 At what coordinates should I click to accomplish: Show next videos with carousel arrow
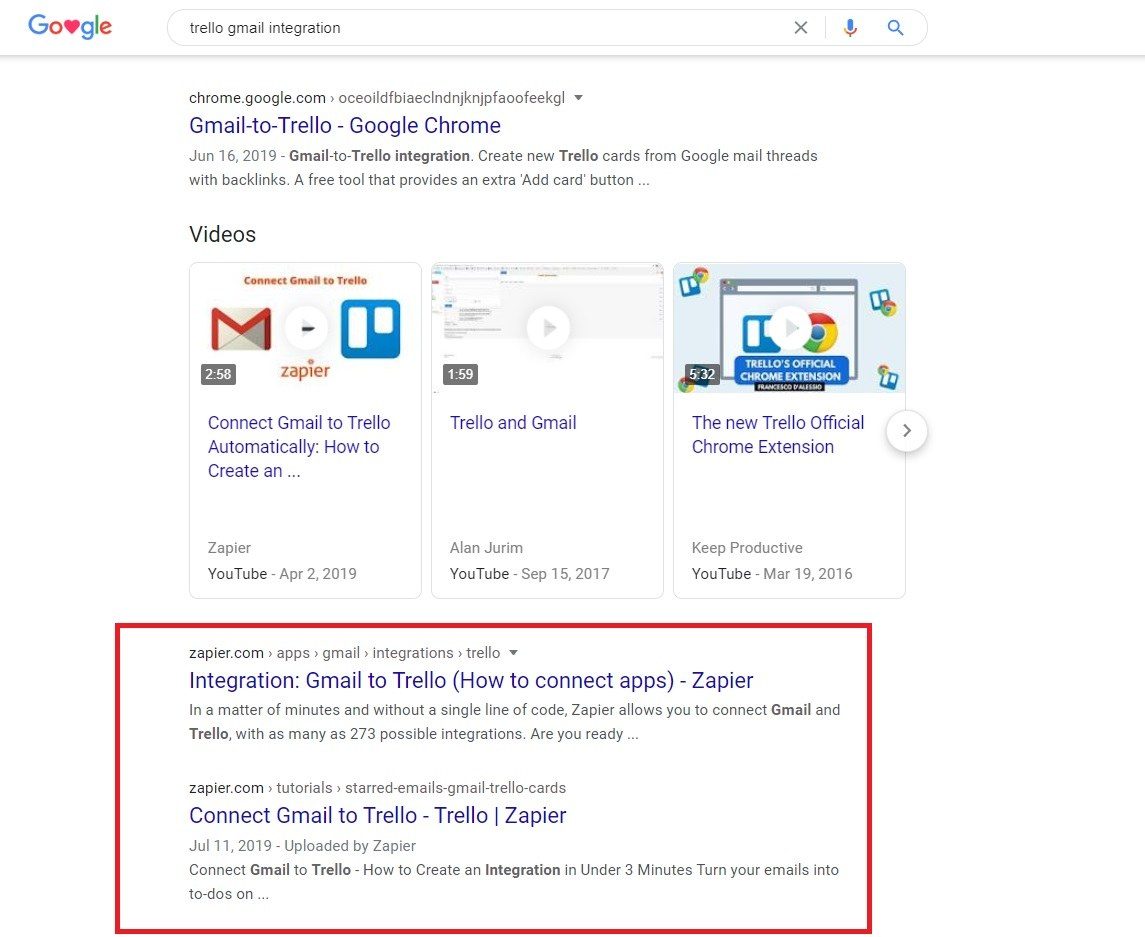[907, 431]
